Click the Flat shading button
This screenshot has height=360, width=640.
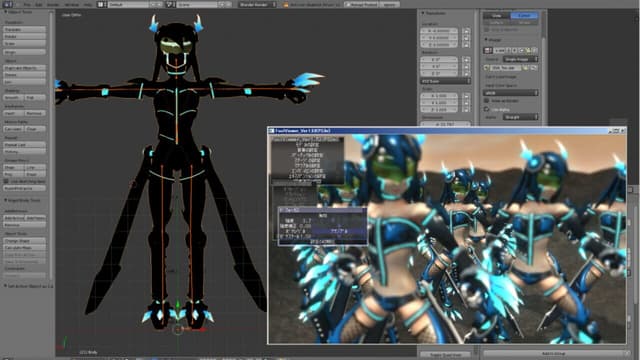(x=35, y=98)
